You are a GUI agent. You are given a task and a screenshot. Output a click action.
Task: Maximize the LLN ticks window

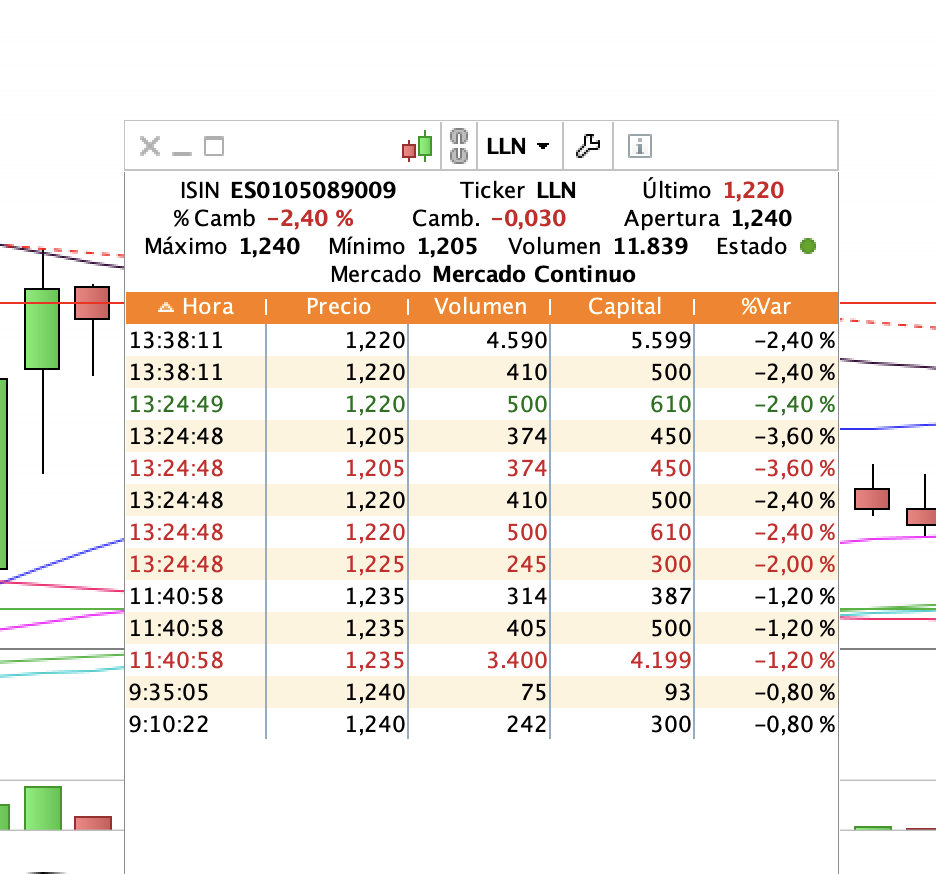pyautogui.click(x=214, y=146)
